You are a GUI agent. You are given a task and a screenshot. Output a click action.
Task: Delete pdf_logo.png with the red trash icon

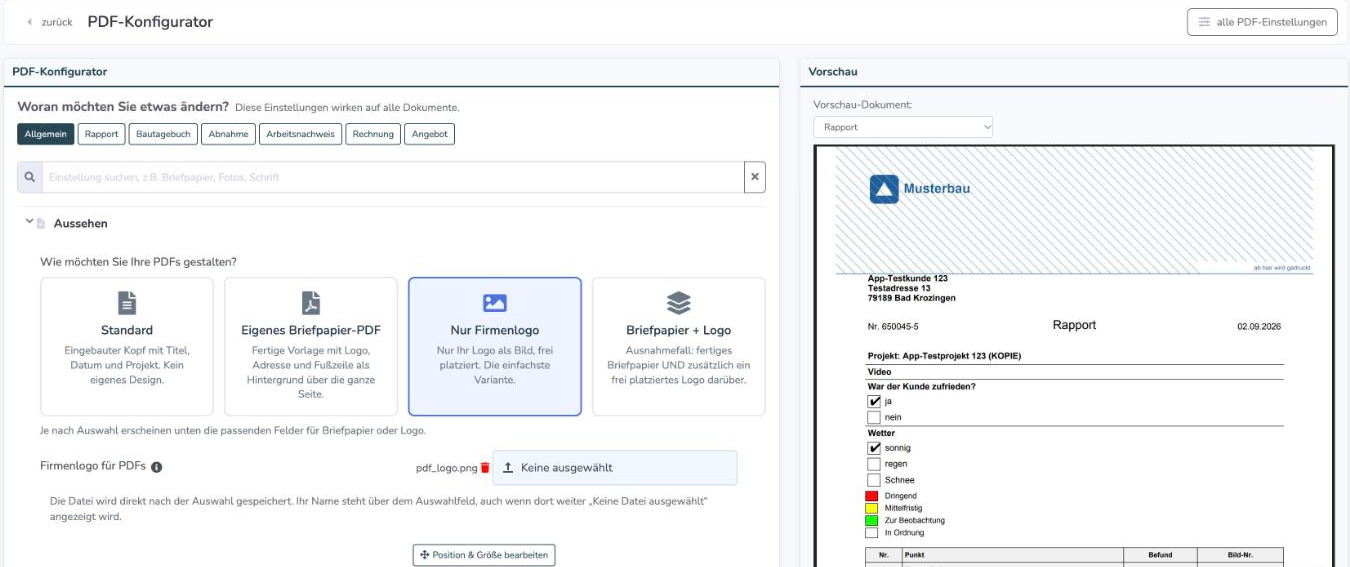tap(485, 467)
